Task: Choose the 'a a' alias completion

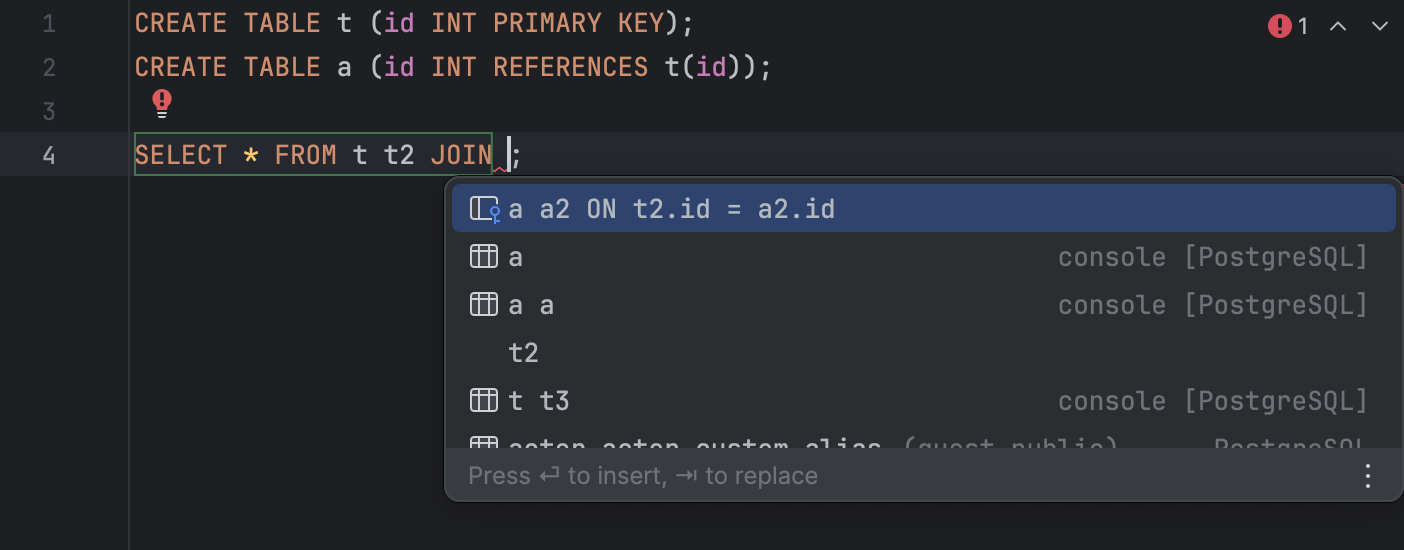Action: [x=531, y=305]
